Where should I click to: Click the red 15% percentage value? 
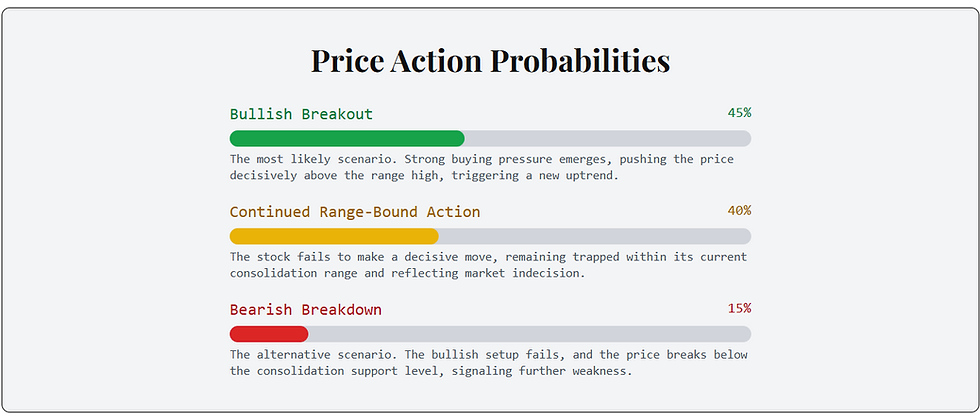(739, 309)
